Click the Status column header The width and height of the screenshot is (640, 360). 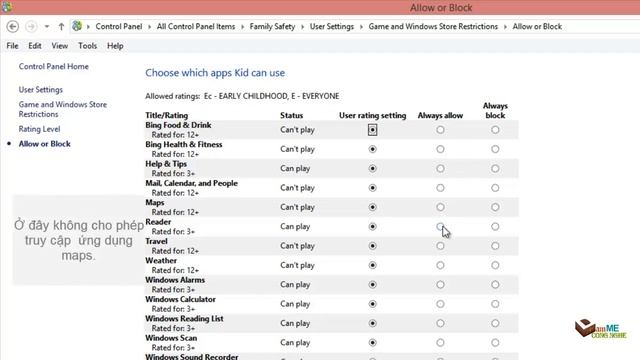(291, 116)
